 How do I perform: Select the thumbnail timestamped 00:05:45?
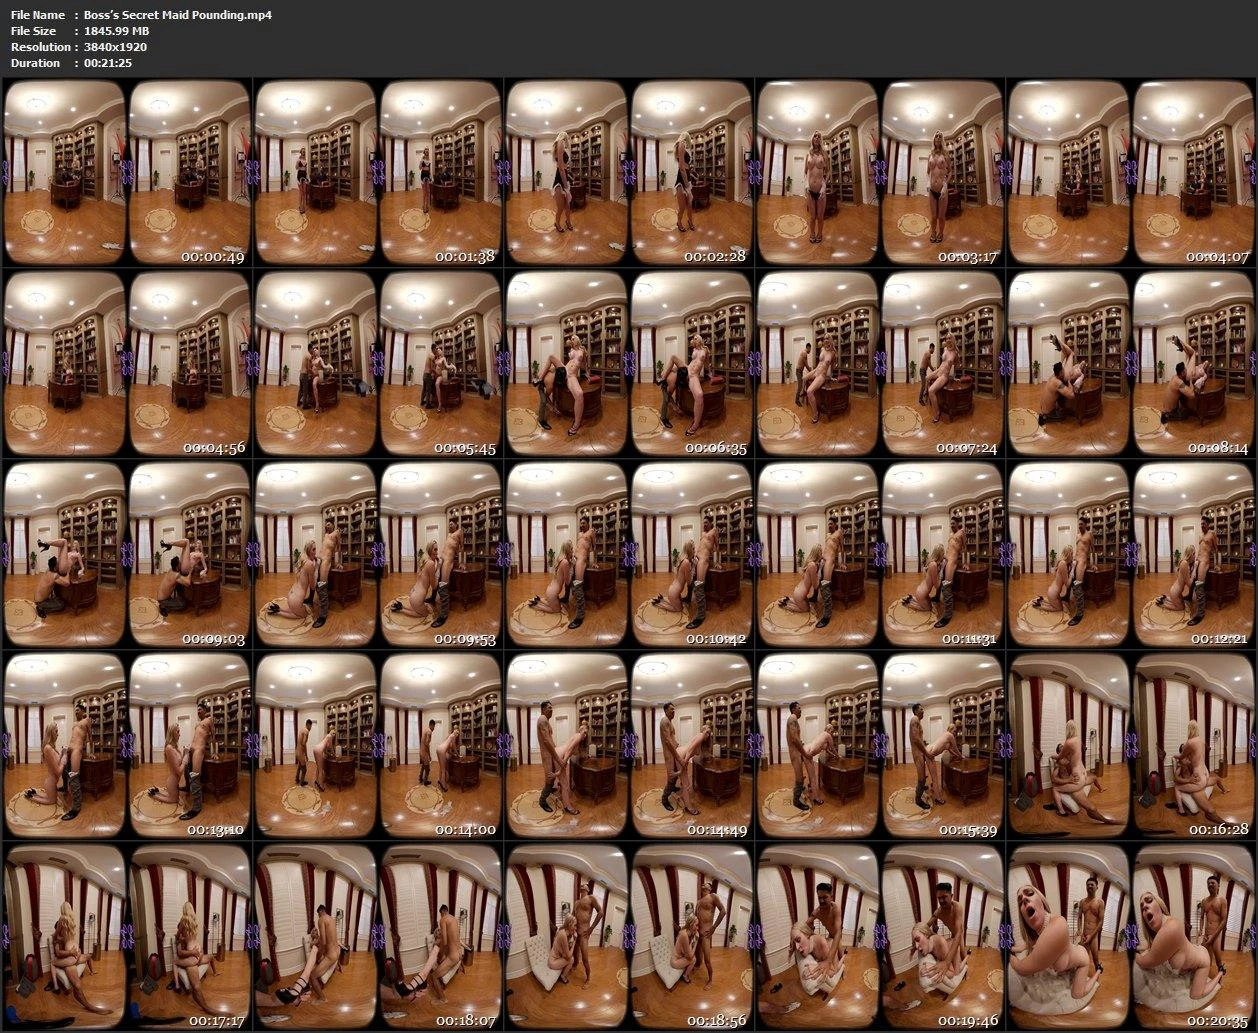378,364
